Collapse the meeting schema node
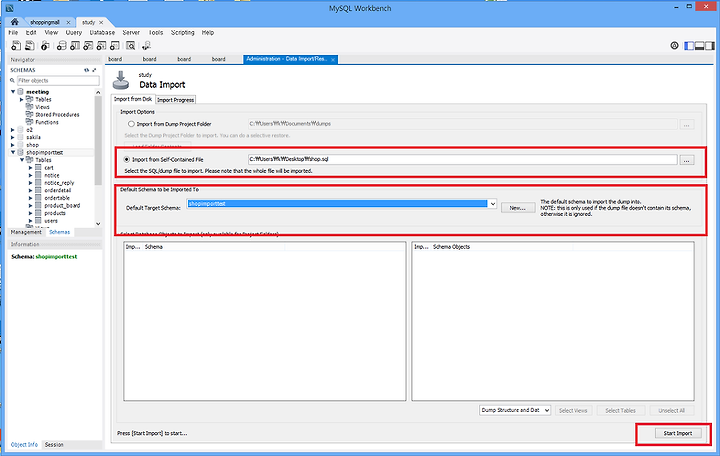Viewport: 720px width, 456px height. [x=13, y=92]
